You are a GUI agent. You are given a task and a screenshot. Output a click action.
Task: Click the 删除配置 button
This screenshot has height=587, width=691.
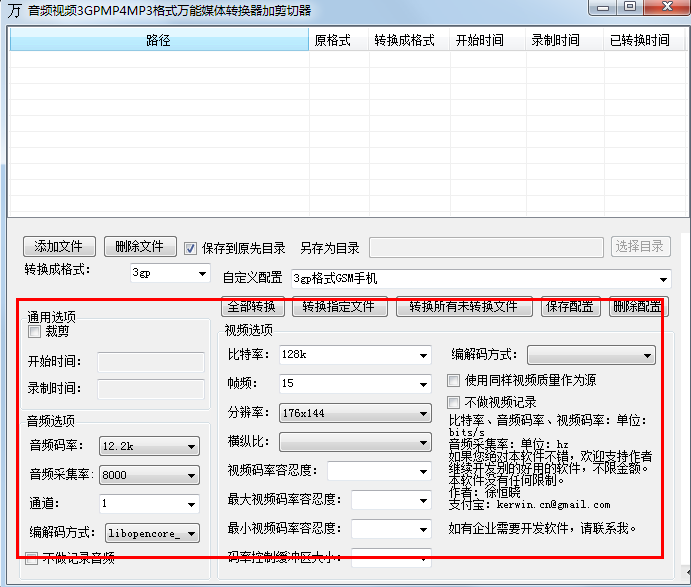(639, 306)
